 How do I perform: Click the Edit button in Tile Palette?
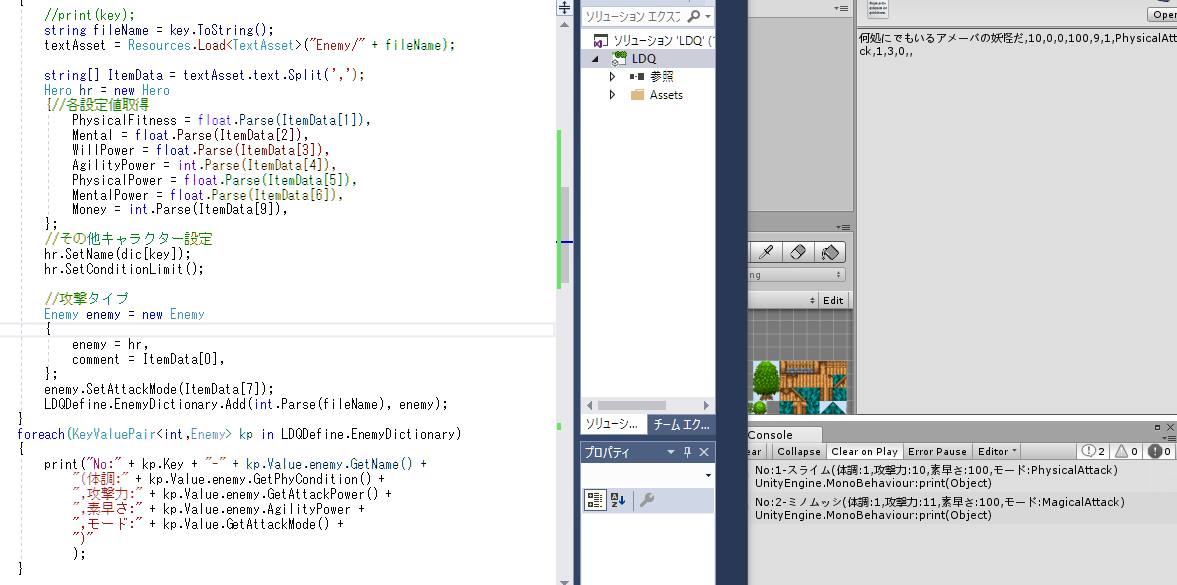833,300
